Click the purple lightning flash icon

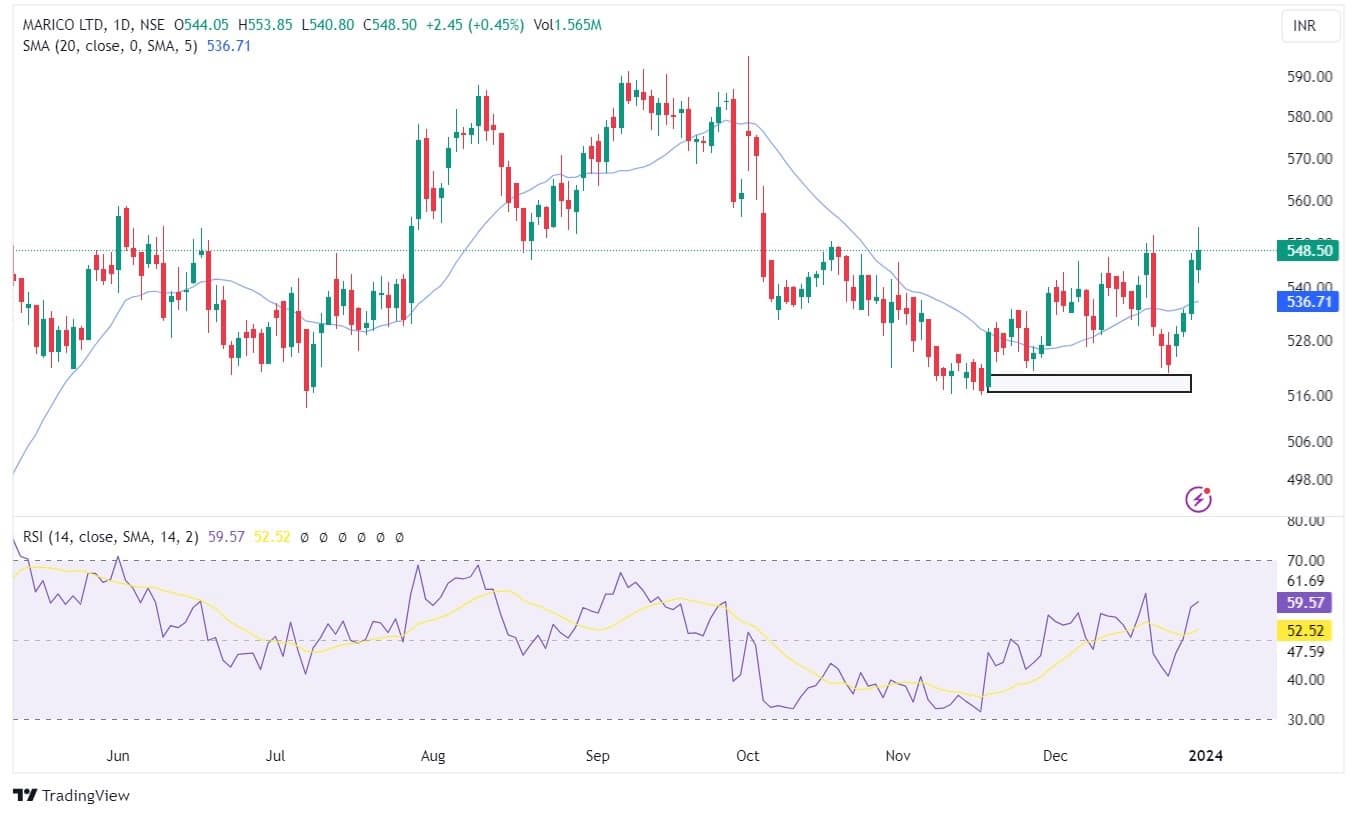tap(1198, 499)
